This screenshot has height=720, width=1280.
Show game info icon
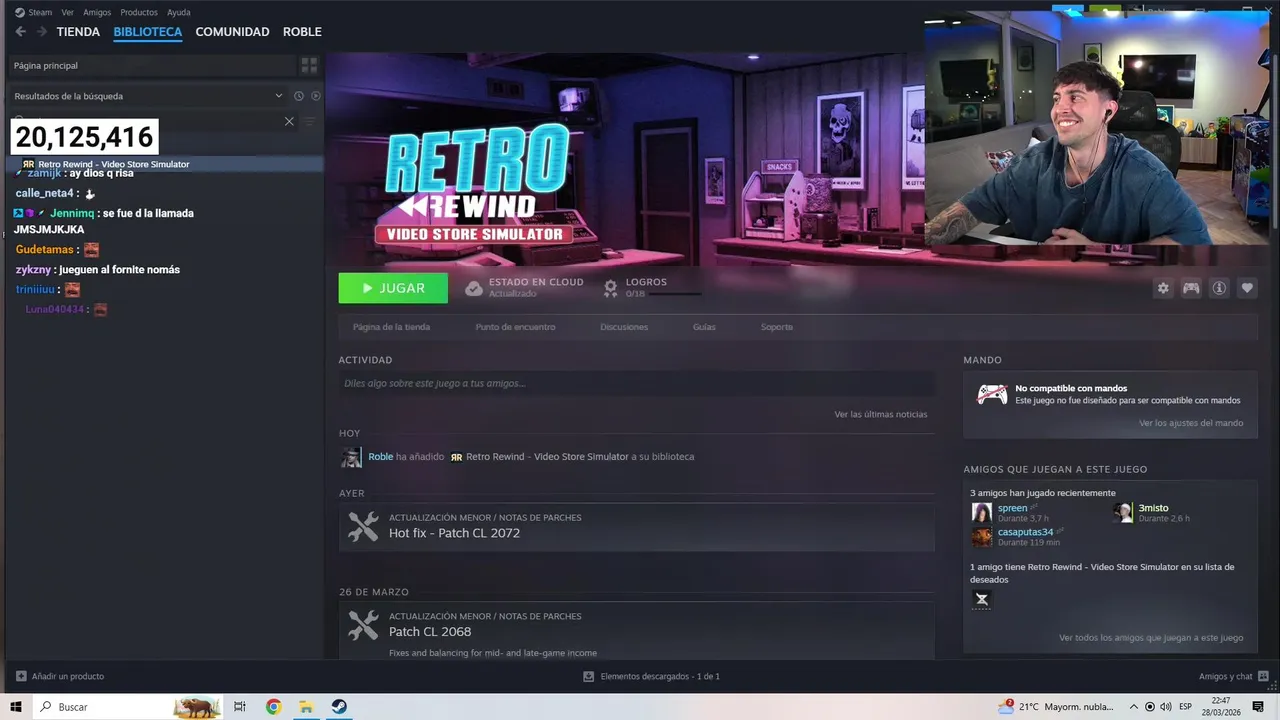pos(1219,288)
